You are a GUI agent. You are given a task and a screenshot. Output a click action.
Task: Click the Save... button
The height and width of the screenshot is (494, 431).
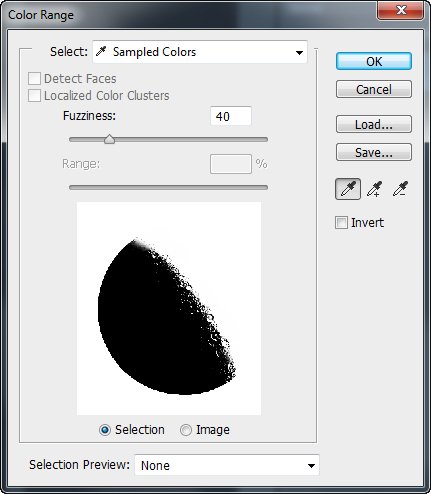click(374, 152)
